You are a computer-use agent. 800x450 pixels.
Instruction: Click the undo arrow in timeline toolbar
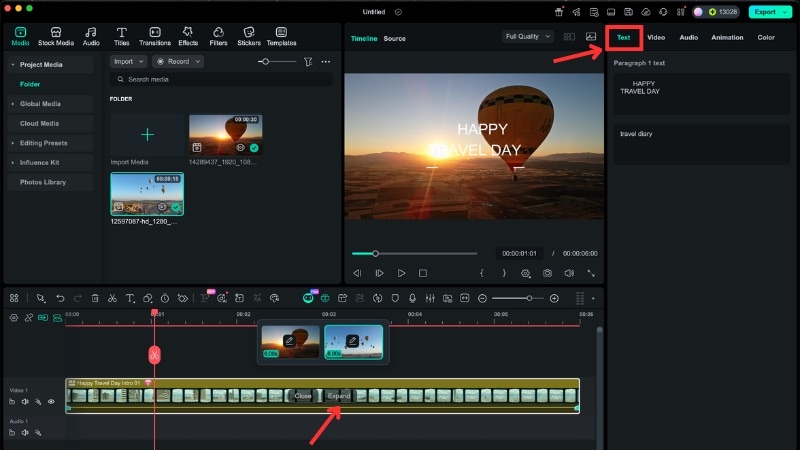click(60, 298)
